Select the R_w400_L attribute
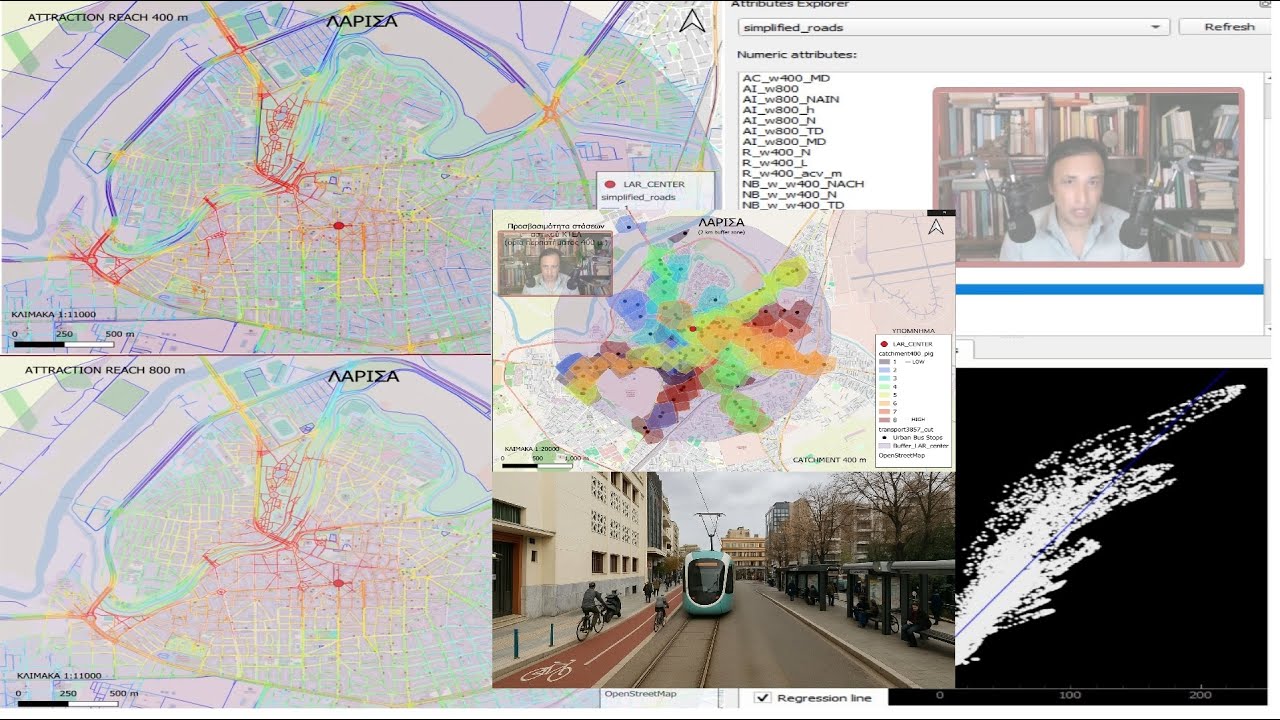Image resolution: width=1280 pixels, height=720 pixels. (775, 163)
